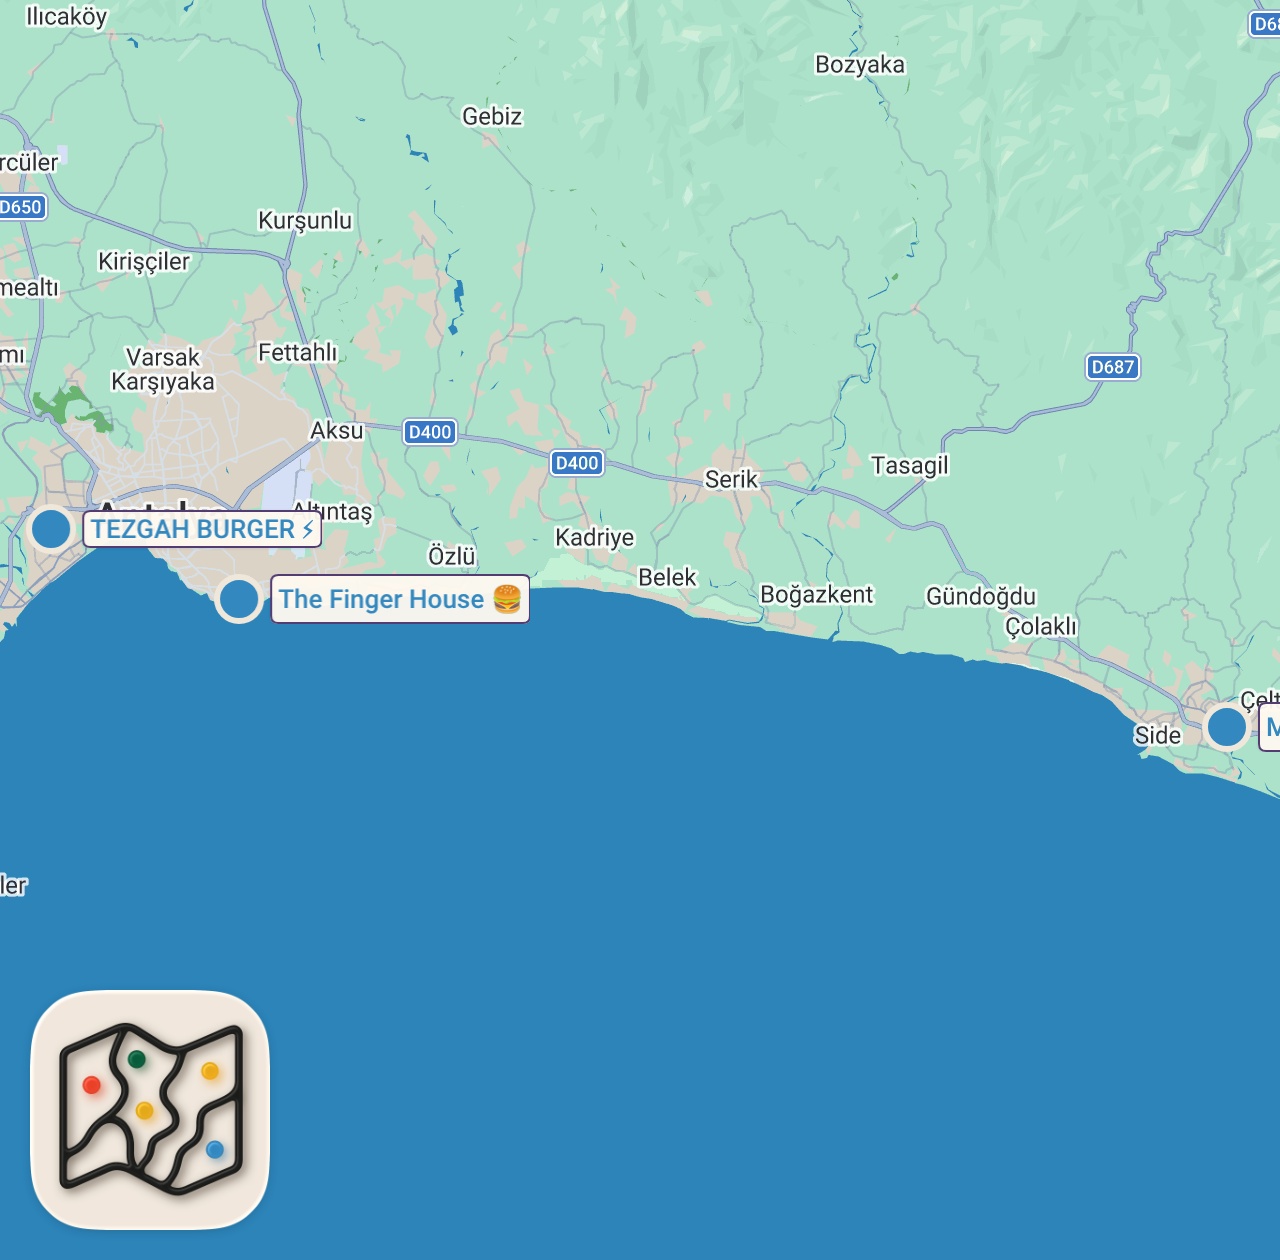The width and height of the screenshot is (1280, 1260).
Task: Open the folded map app icon
Action: [151, 1110]
